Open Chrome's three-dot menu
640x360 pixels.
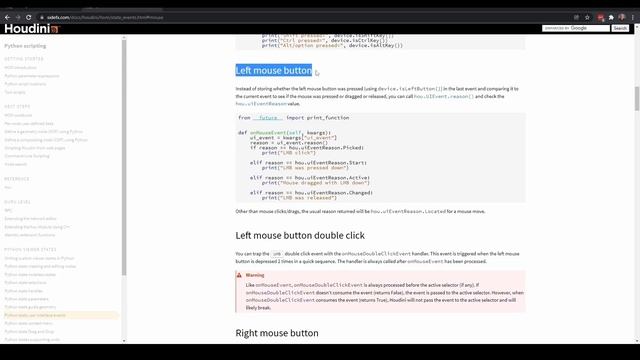(633, 18)
